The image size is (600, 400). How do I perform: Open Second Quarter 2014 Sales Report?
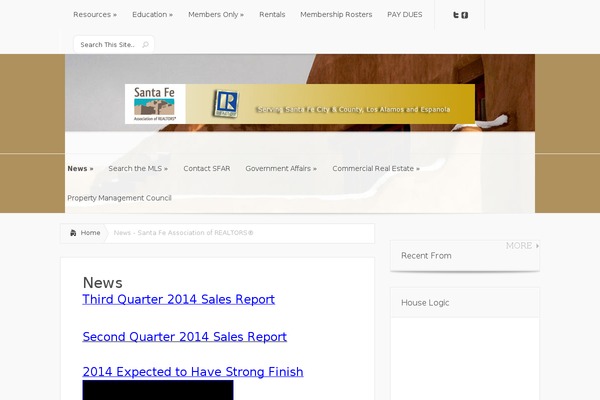184,337
